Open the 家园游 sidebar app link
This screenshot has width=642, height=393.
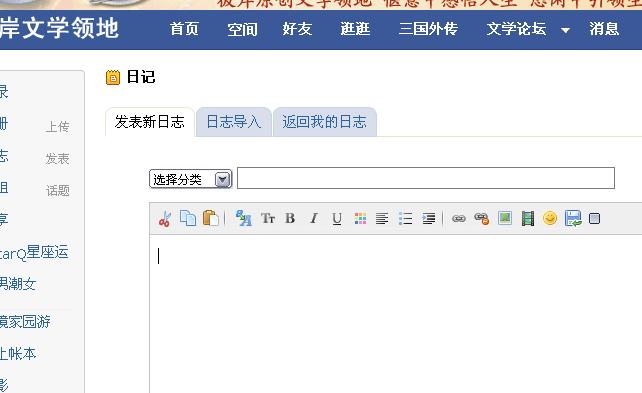(25, 322)
